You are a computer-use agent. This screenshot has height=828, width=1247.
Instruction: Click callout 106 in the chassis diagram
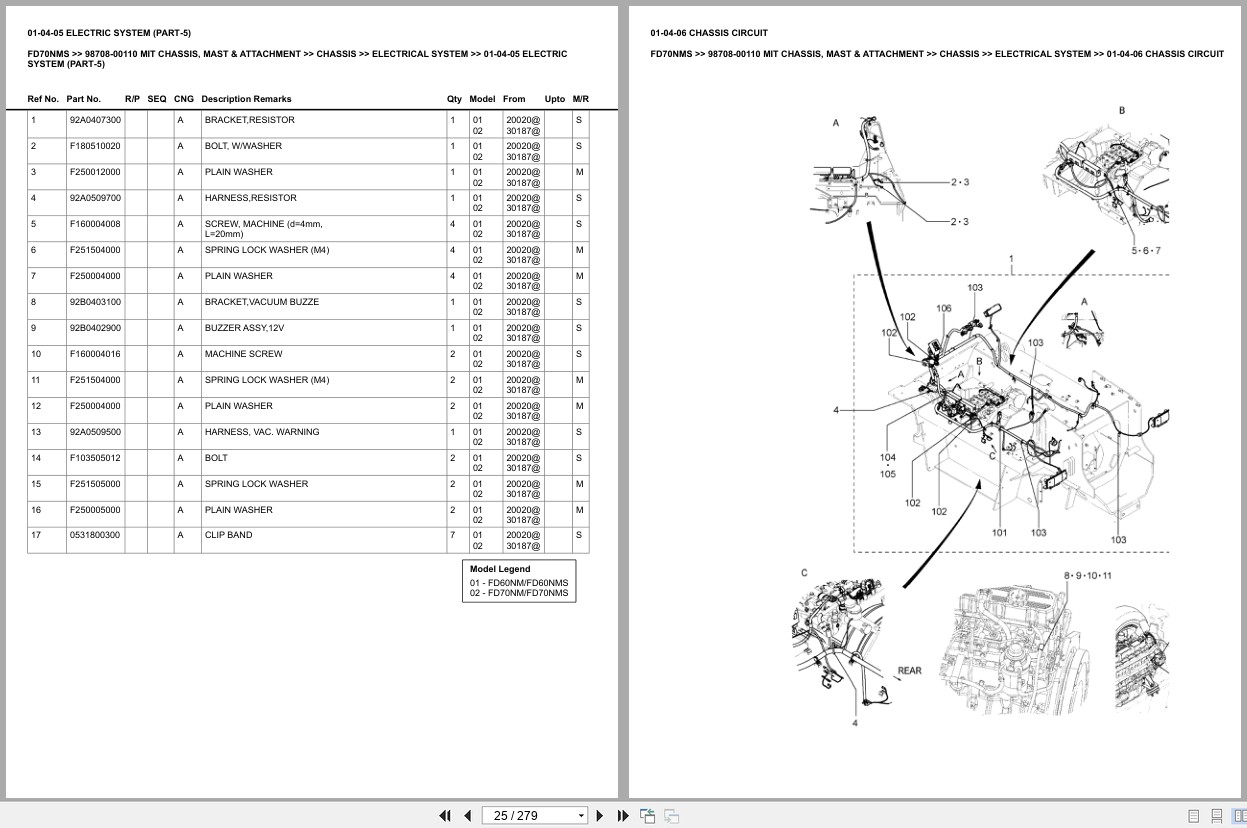[x=944, y=308]
